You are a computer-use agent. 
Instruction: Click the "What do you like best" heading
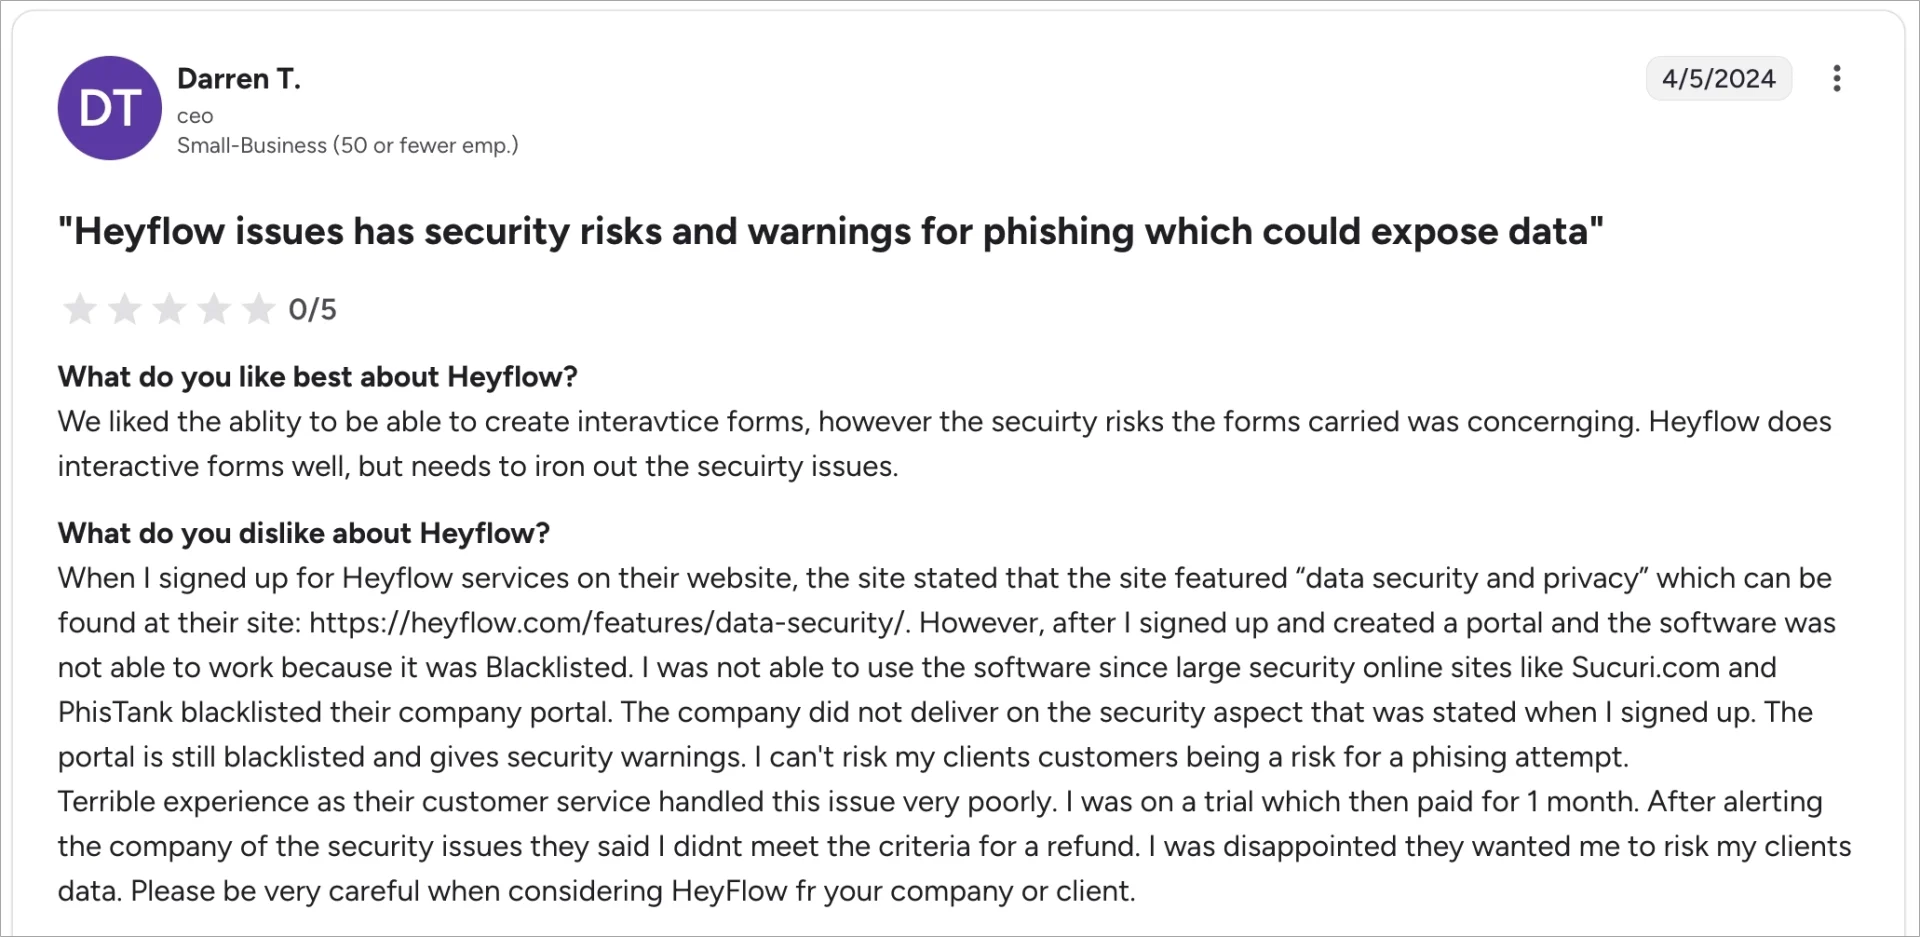318,377
